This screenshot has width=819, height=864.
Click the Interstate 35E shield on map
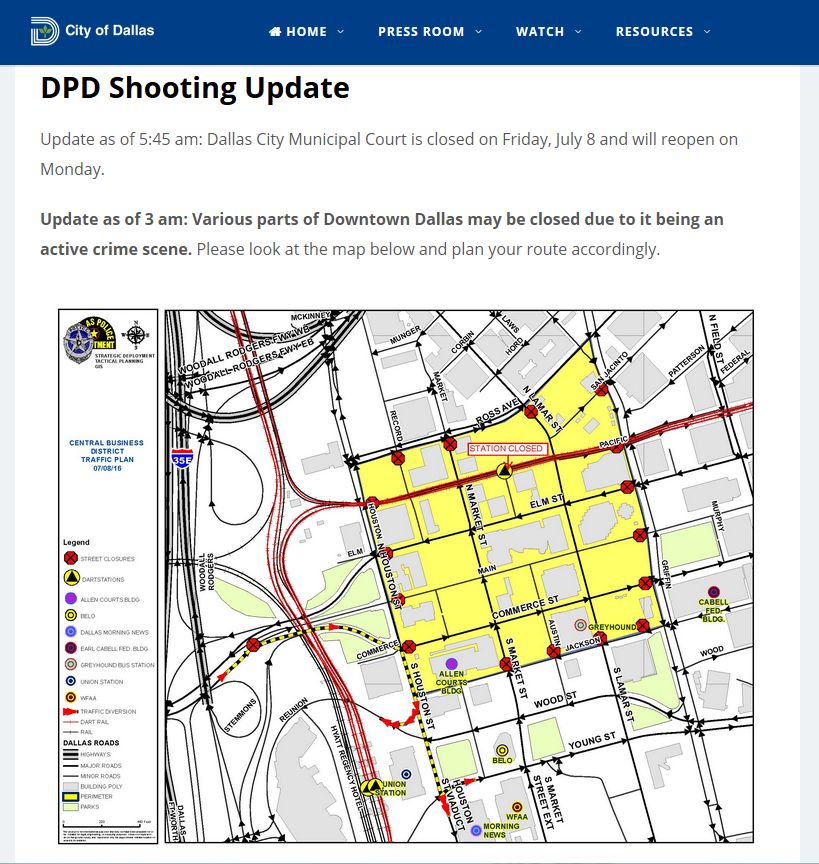coord(182,458)
